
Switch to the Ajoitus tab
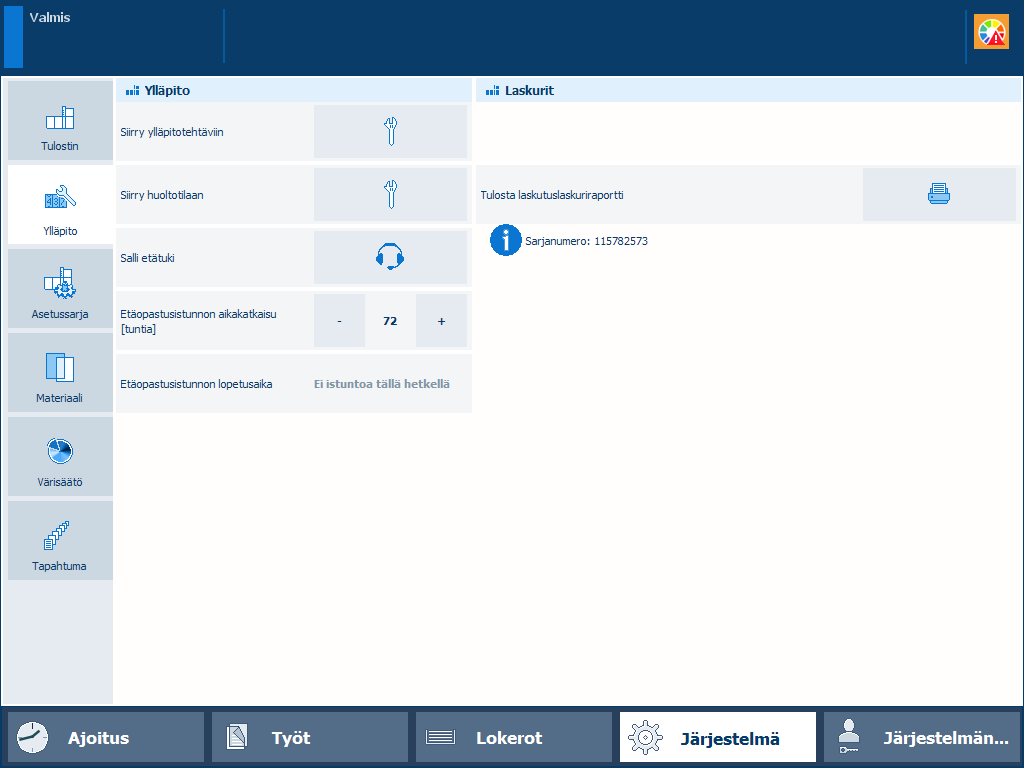(x=106, y=738)
